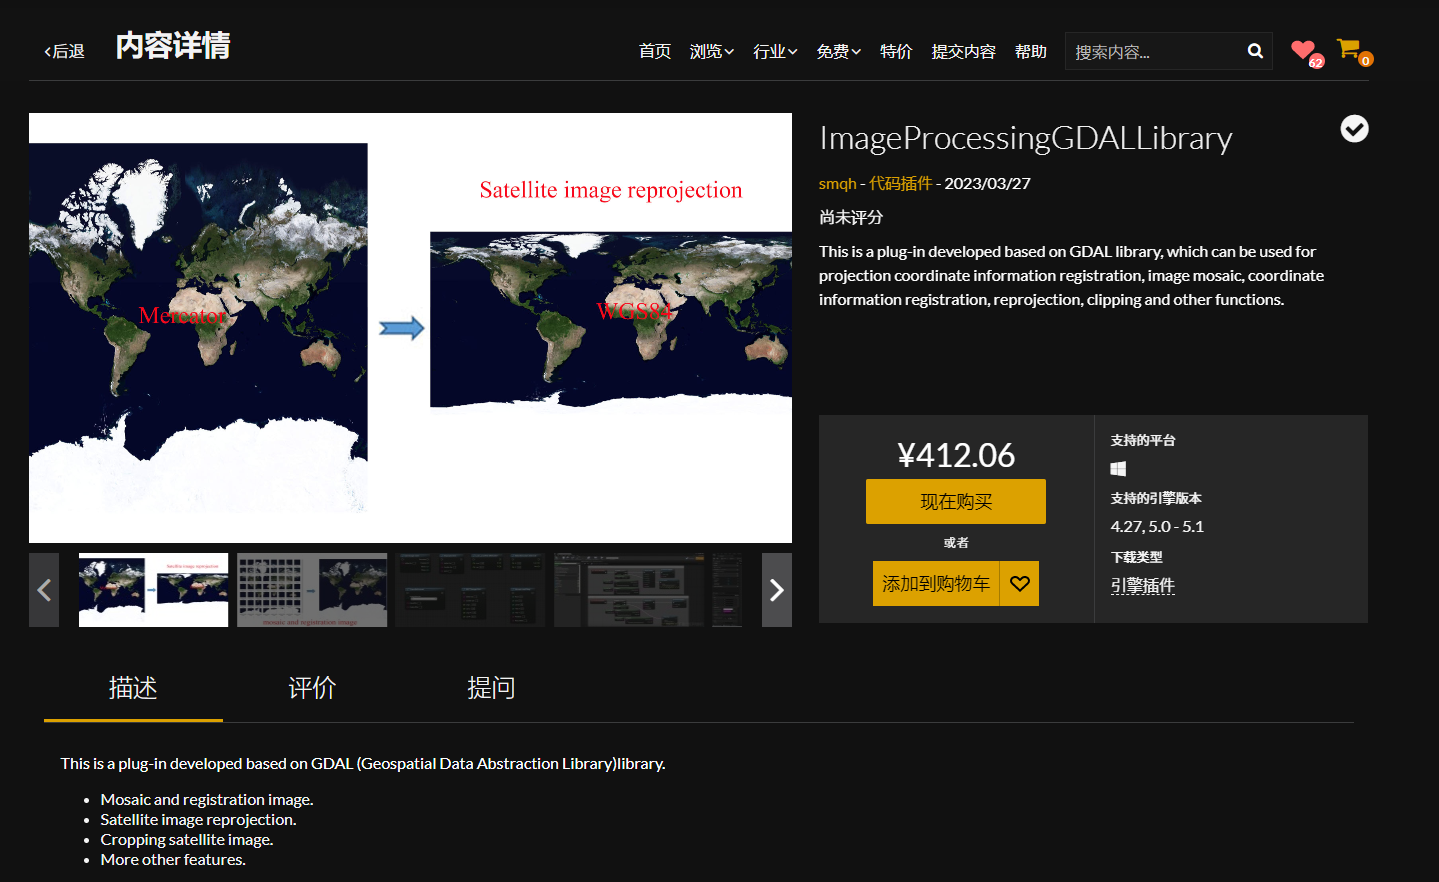Open the wishlist heart icon in header

(x=1303, y=49)
